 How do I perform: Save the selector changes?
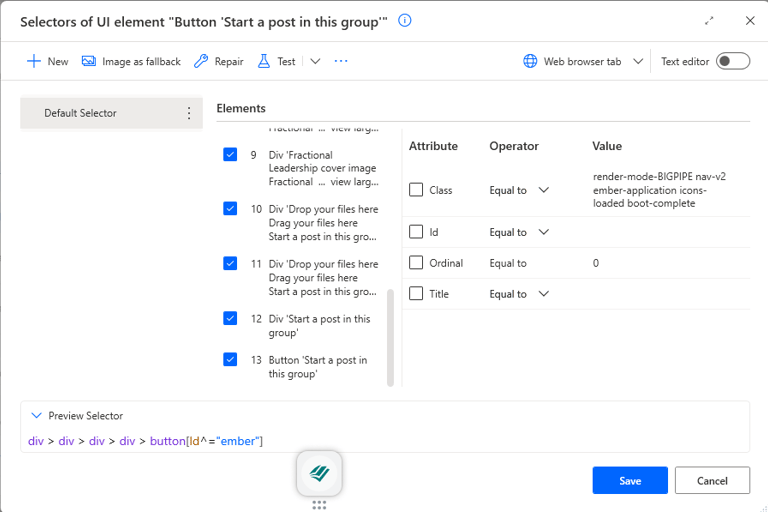(x=629, y=480)
